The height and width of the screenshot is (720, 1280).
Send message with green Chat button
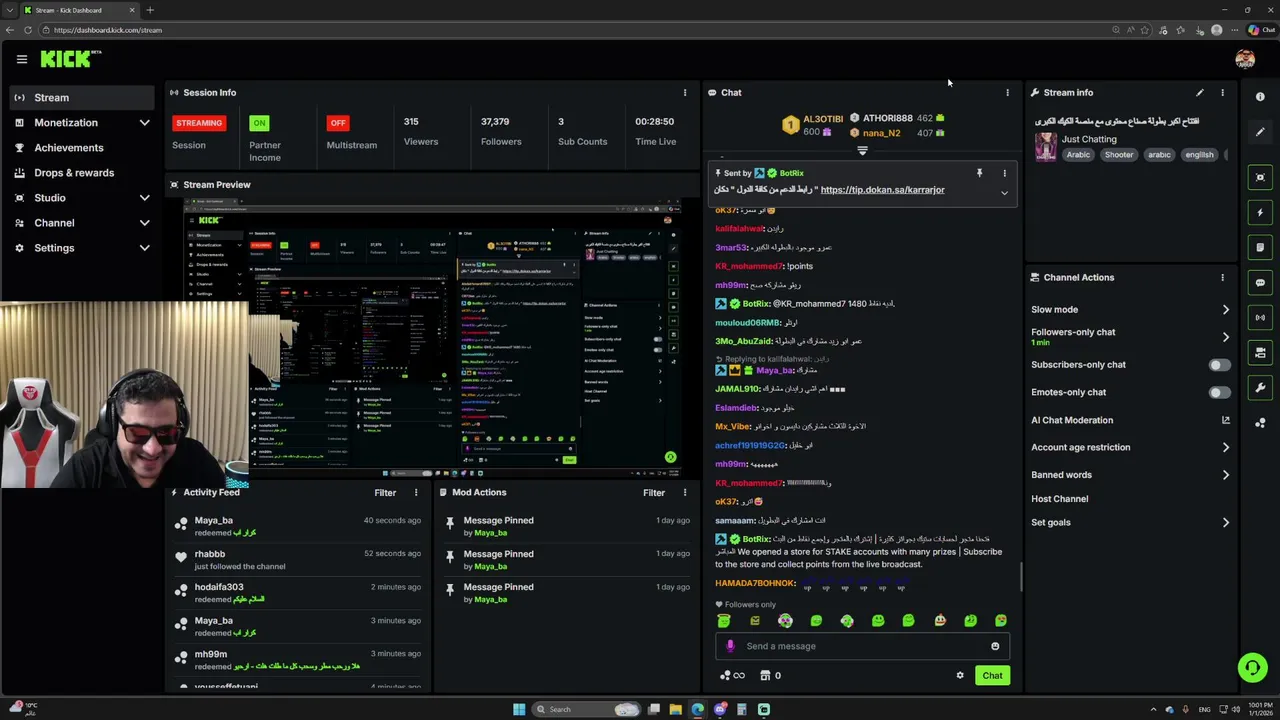coord(992,676)
